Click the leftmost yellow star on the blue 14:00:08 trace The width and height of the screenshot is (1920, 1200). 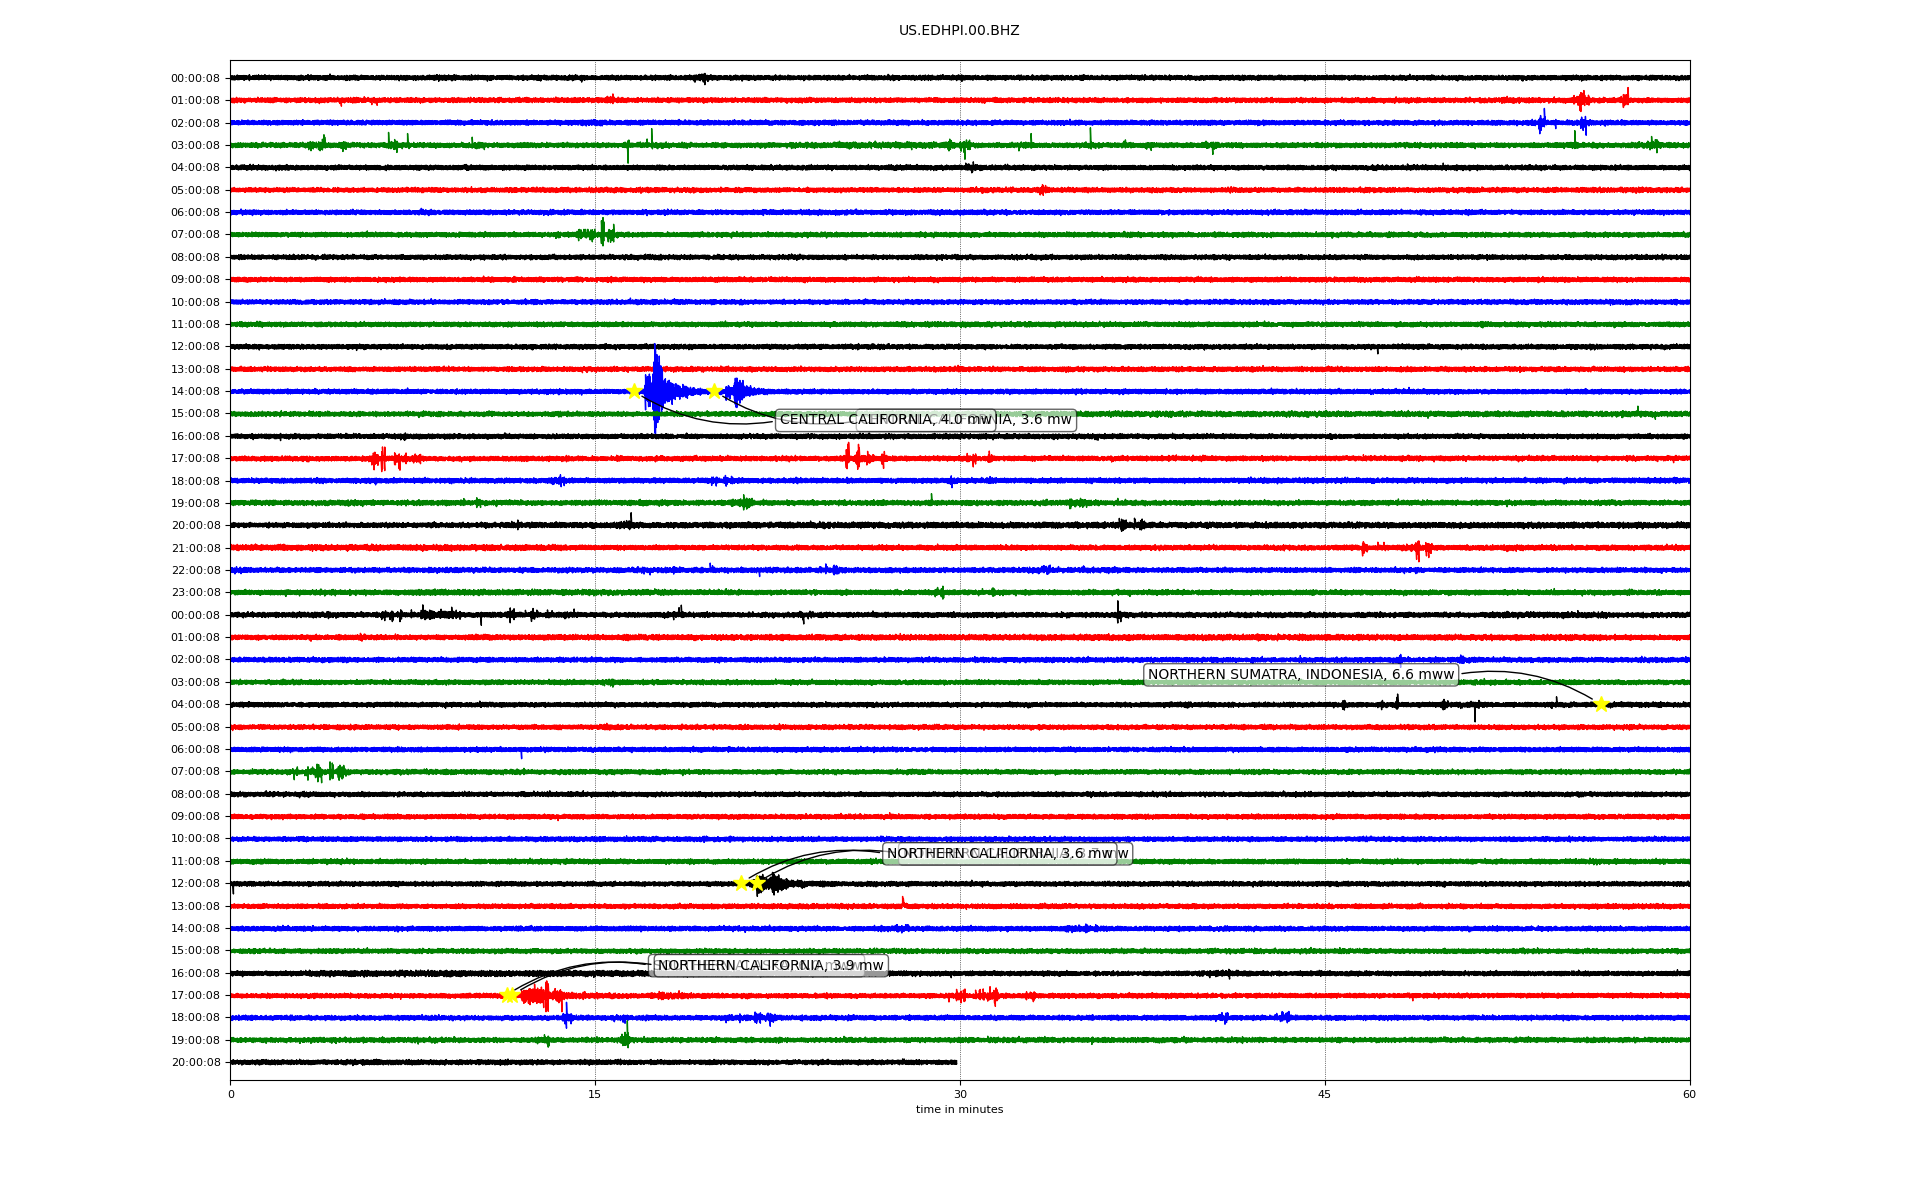pos(633,391)
